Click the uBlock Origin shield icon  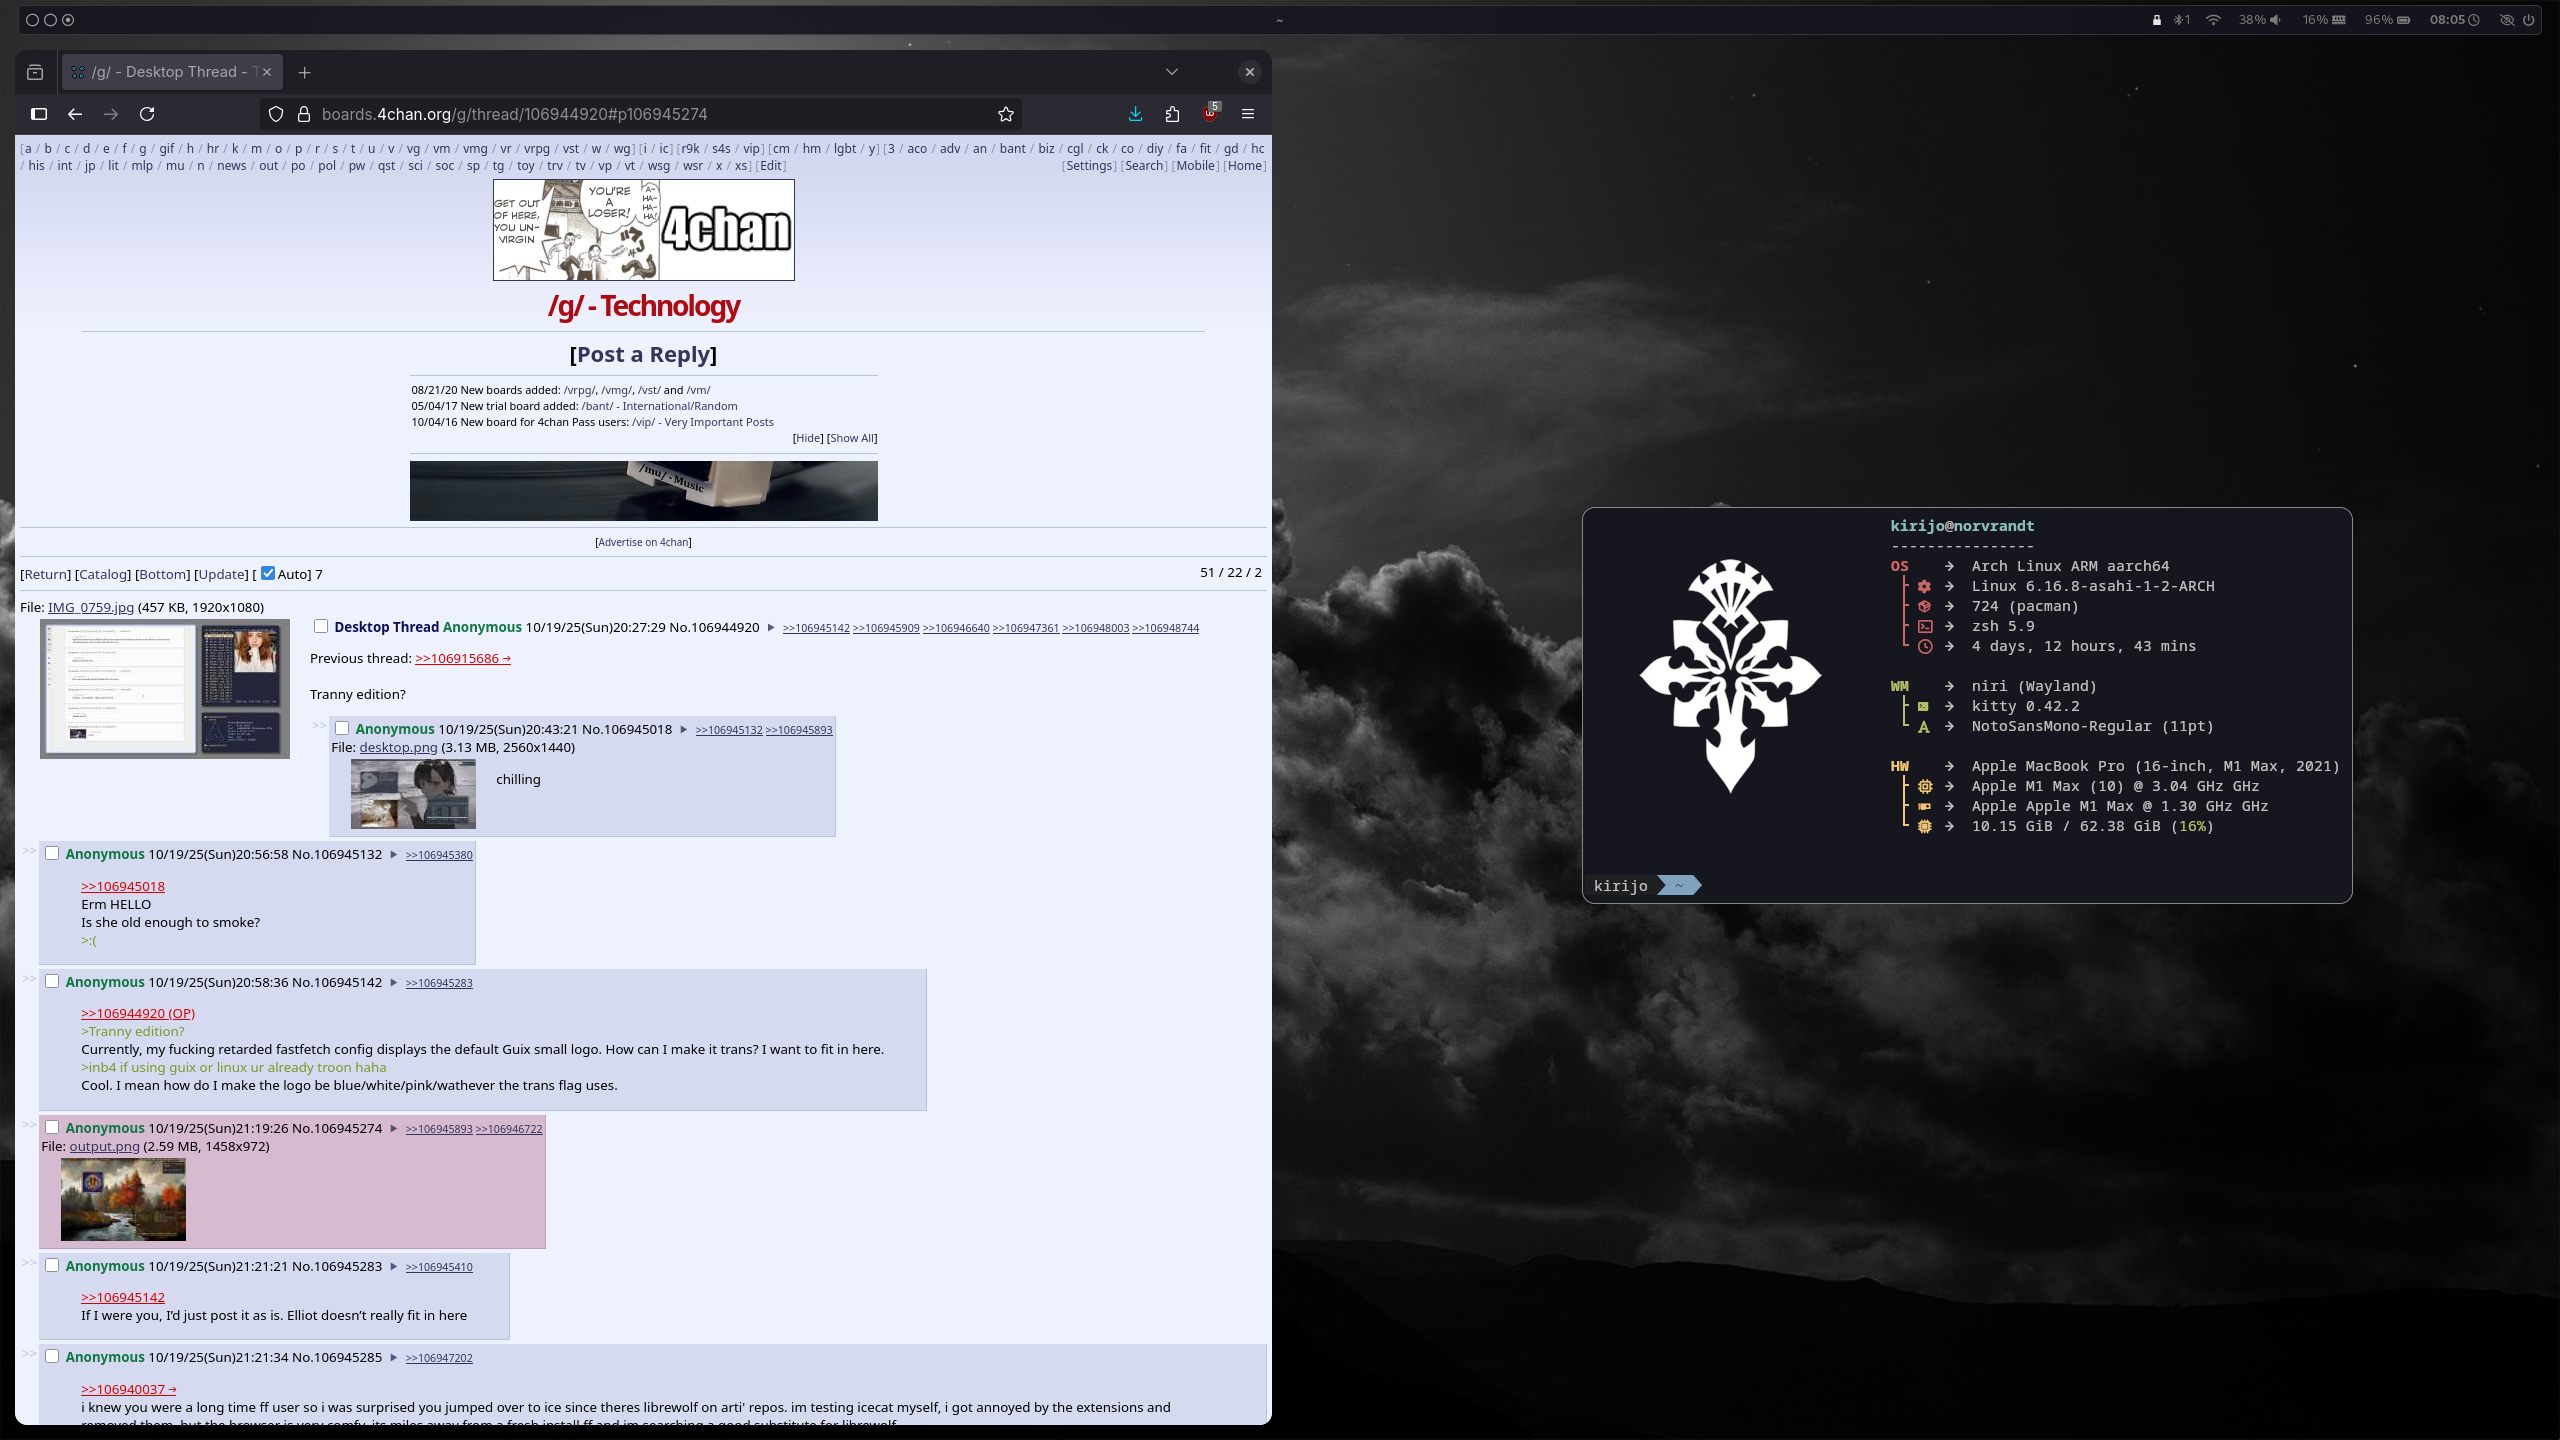pyautogui.click(x=1210, y=114)
